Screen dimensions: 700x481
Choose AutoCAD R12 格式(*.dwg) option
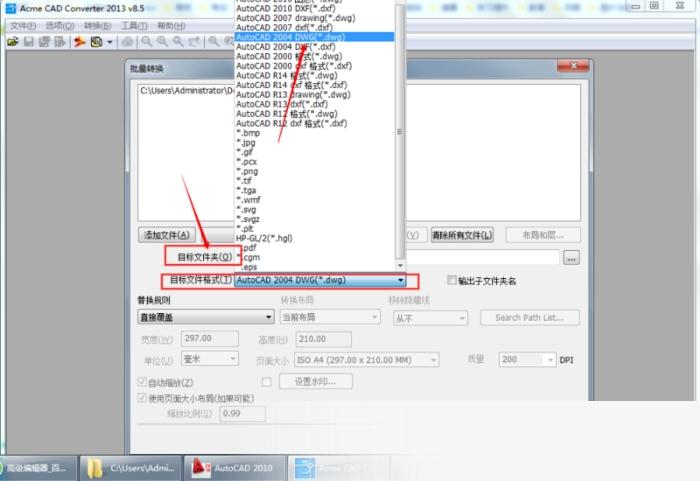314,114
